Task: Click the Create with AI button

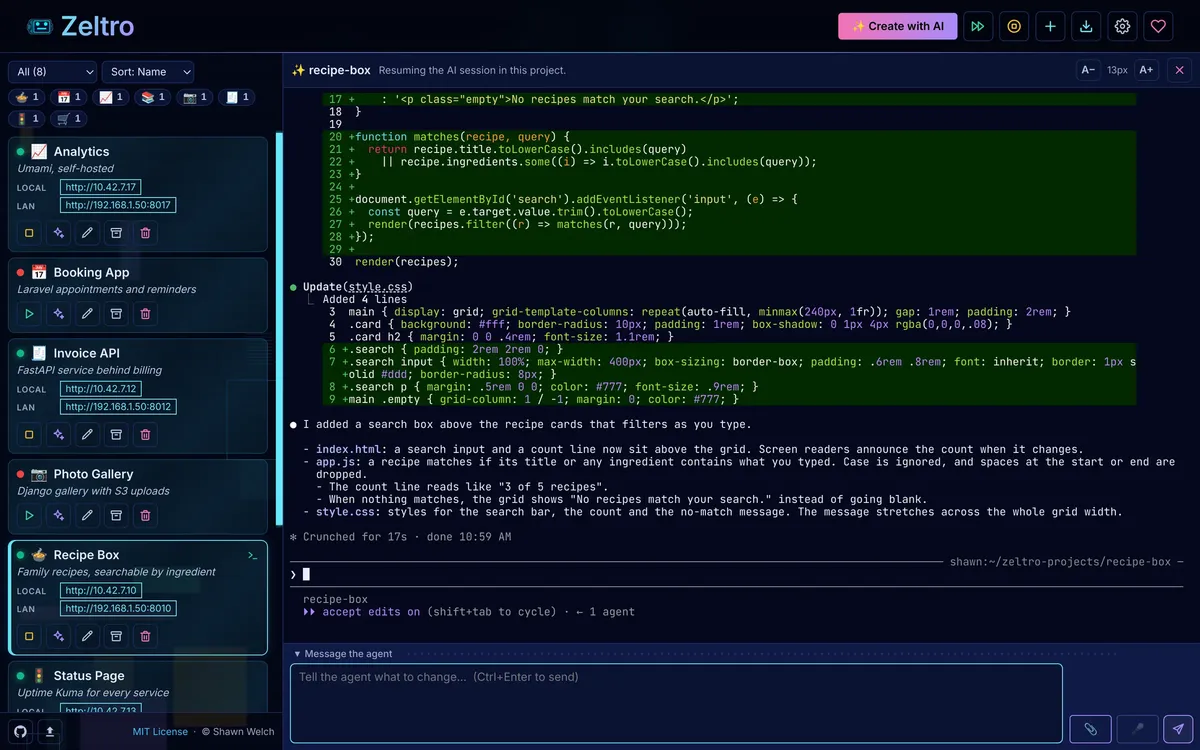Action: pos(897,27)
